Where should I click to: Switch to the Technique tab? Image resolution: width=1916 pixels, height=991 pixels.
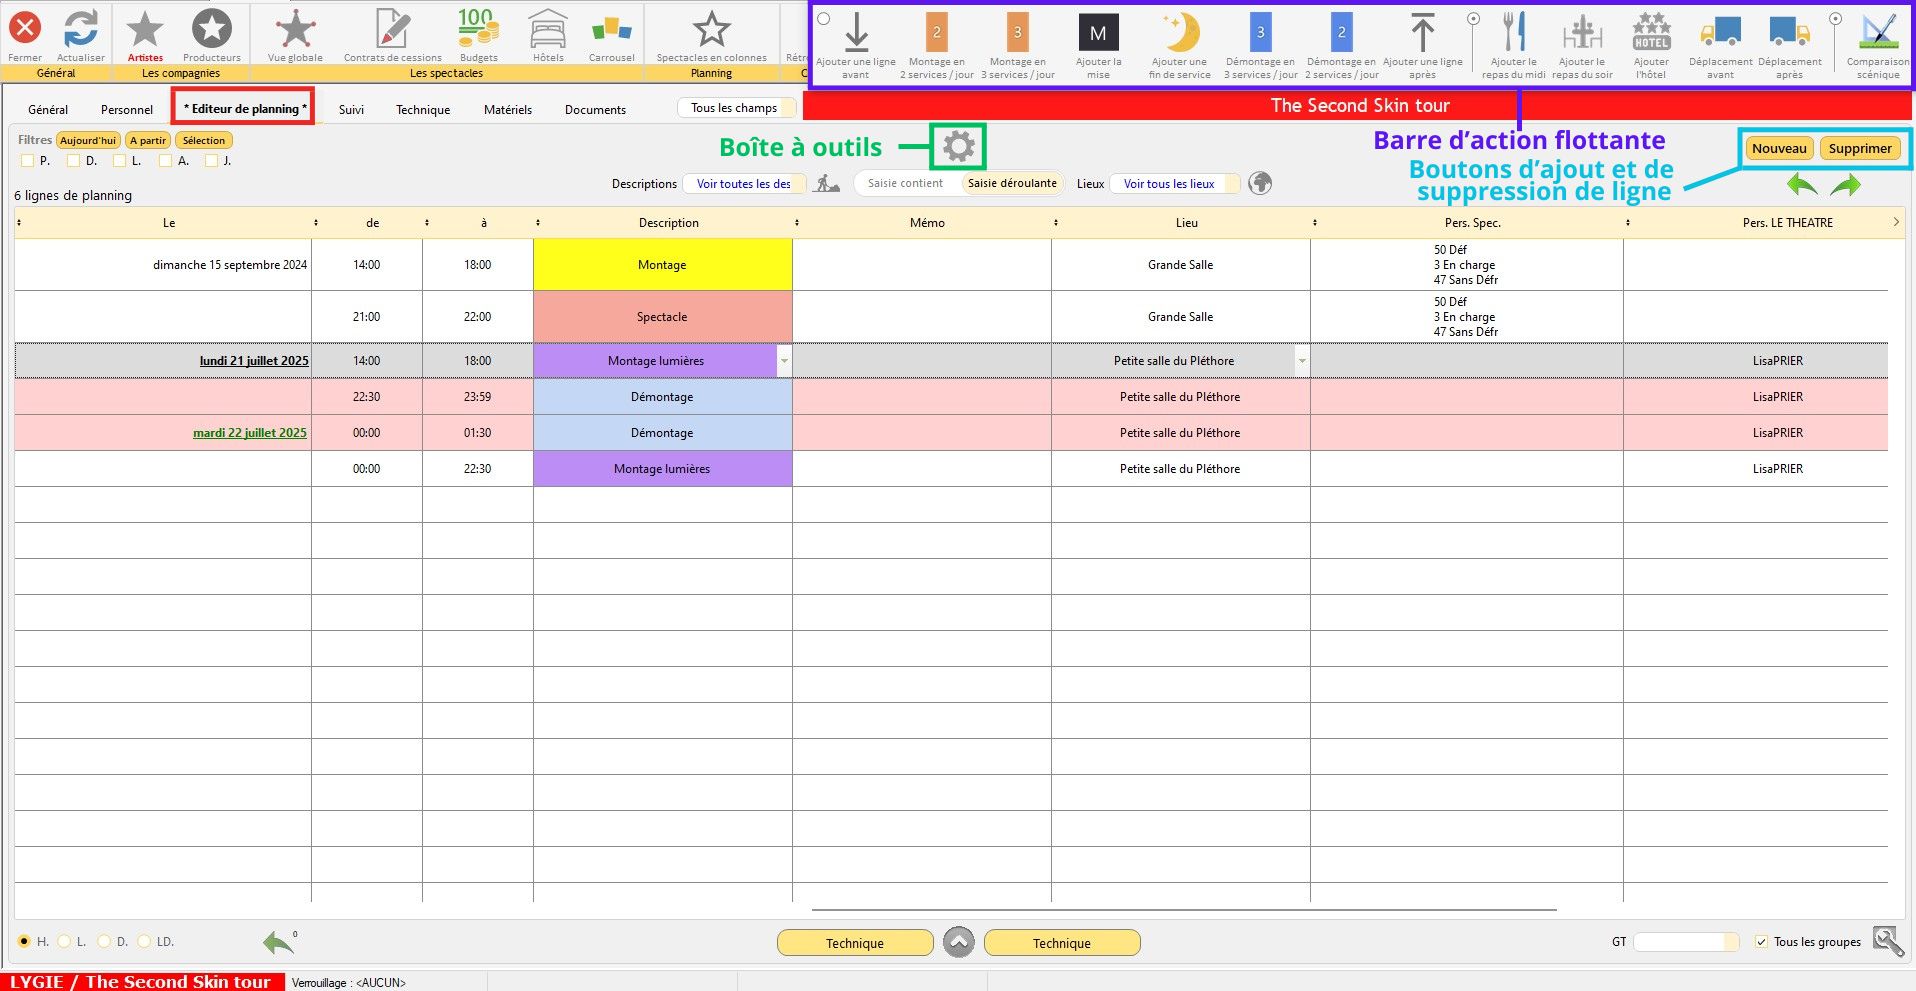[x=423, y=110]
